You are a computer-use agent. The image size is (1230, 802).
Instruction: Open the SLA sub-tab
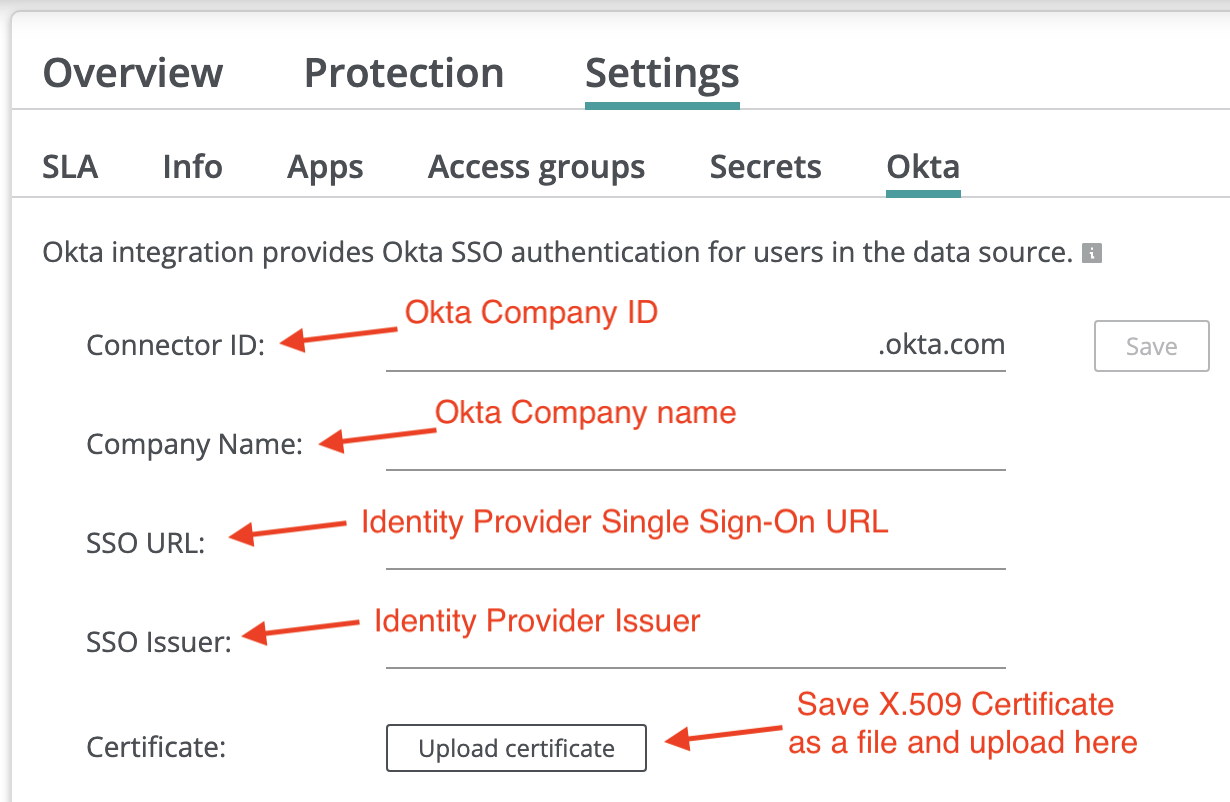(70, 167)
